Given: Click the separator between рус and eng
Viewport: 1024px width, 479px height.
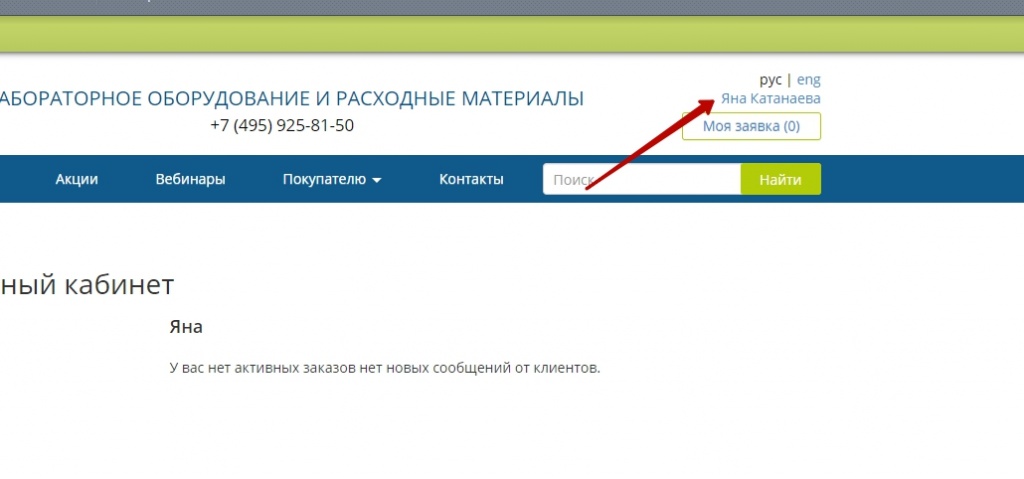Looking at the screenshot, I should click(x=789, y=80).
